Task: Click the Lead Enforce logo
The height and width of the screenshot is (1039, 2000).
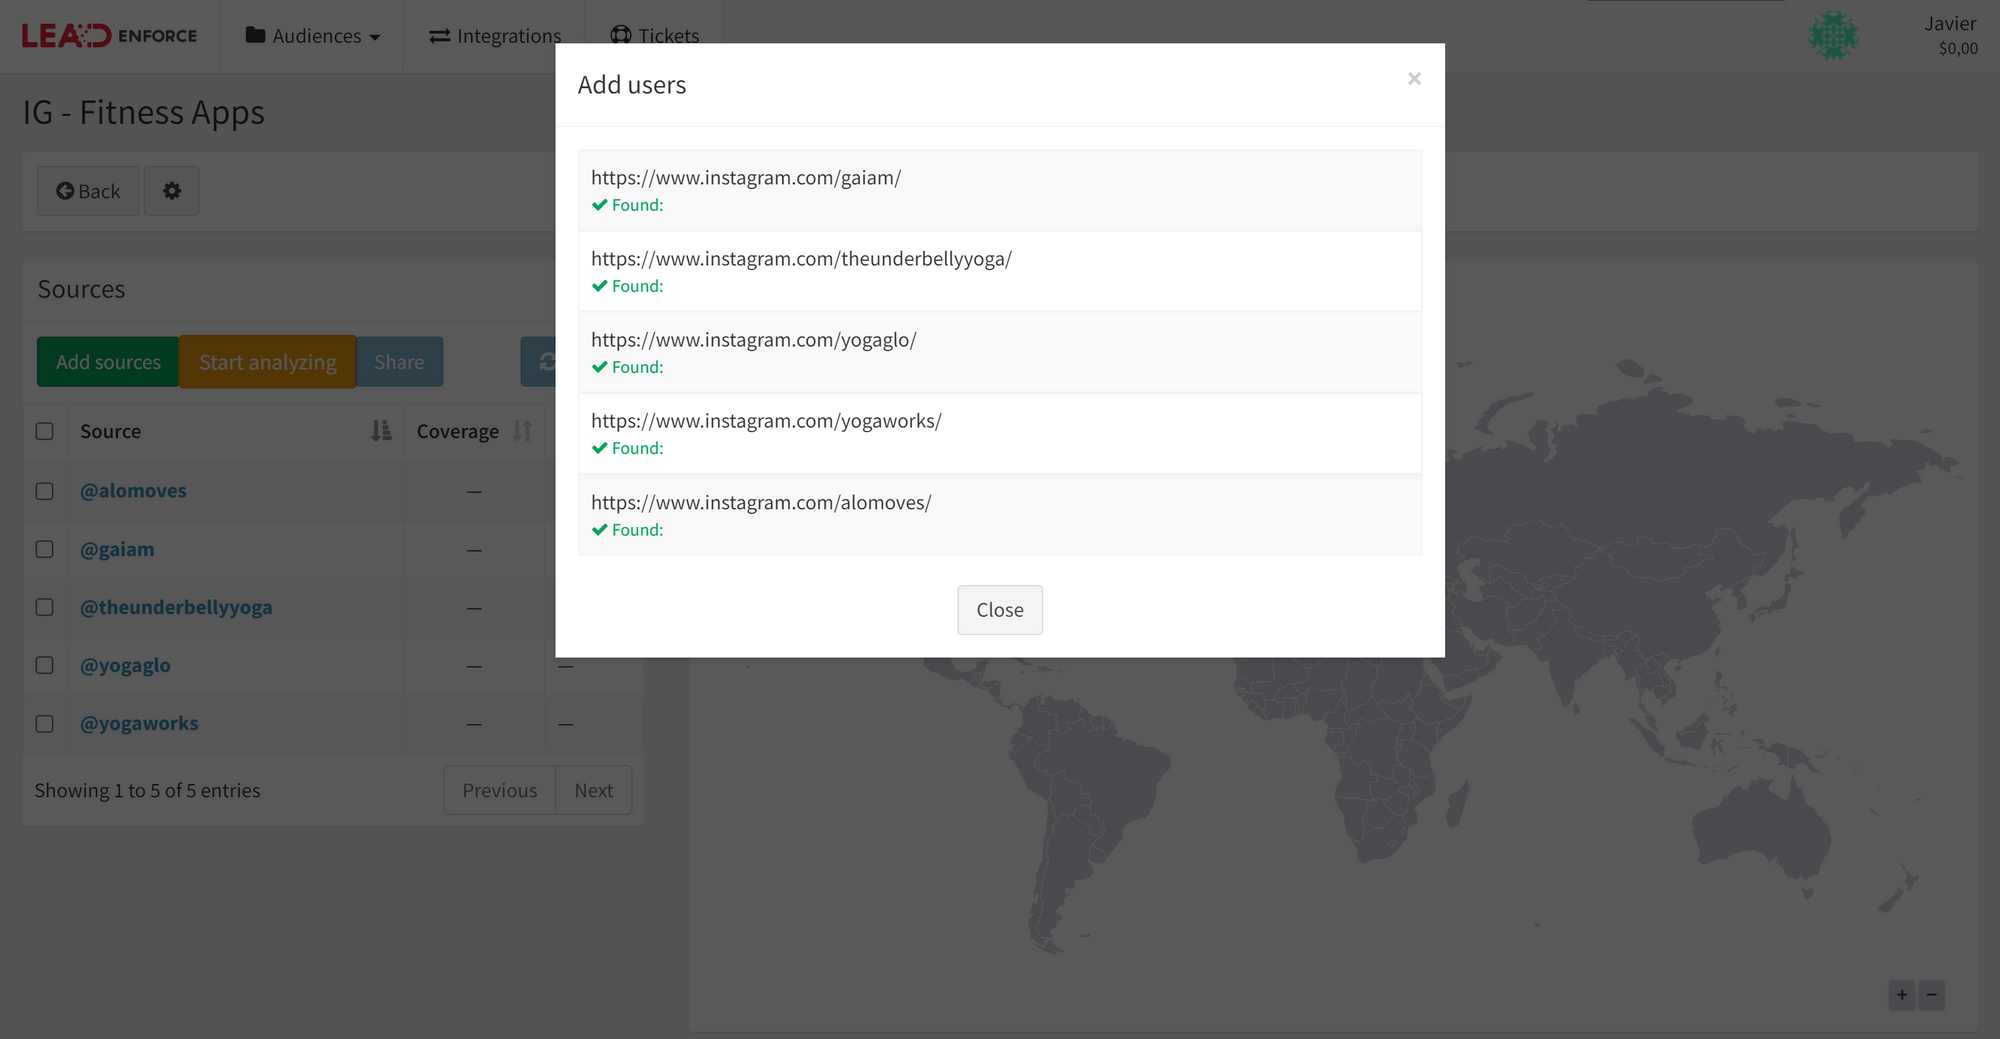Action: coord(110,36)
